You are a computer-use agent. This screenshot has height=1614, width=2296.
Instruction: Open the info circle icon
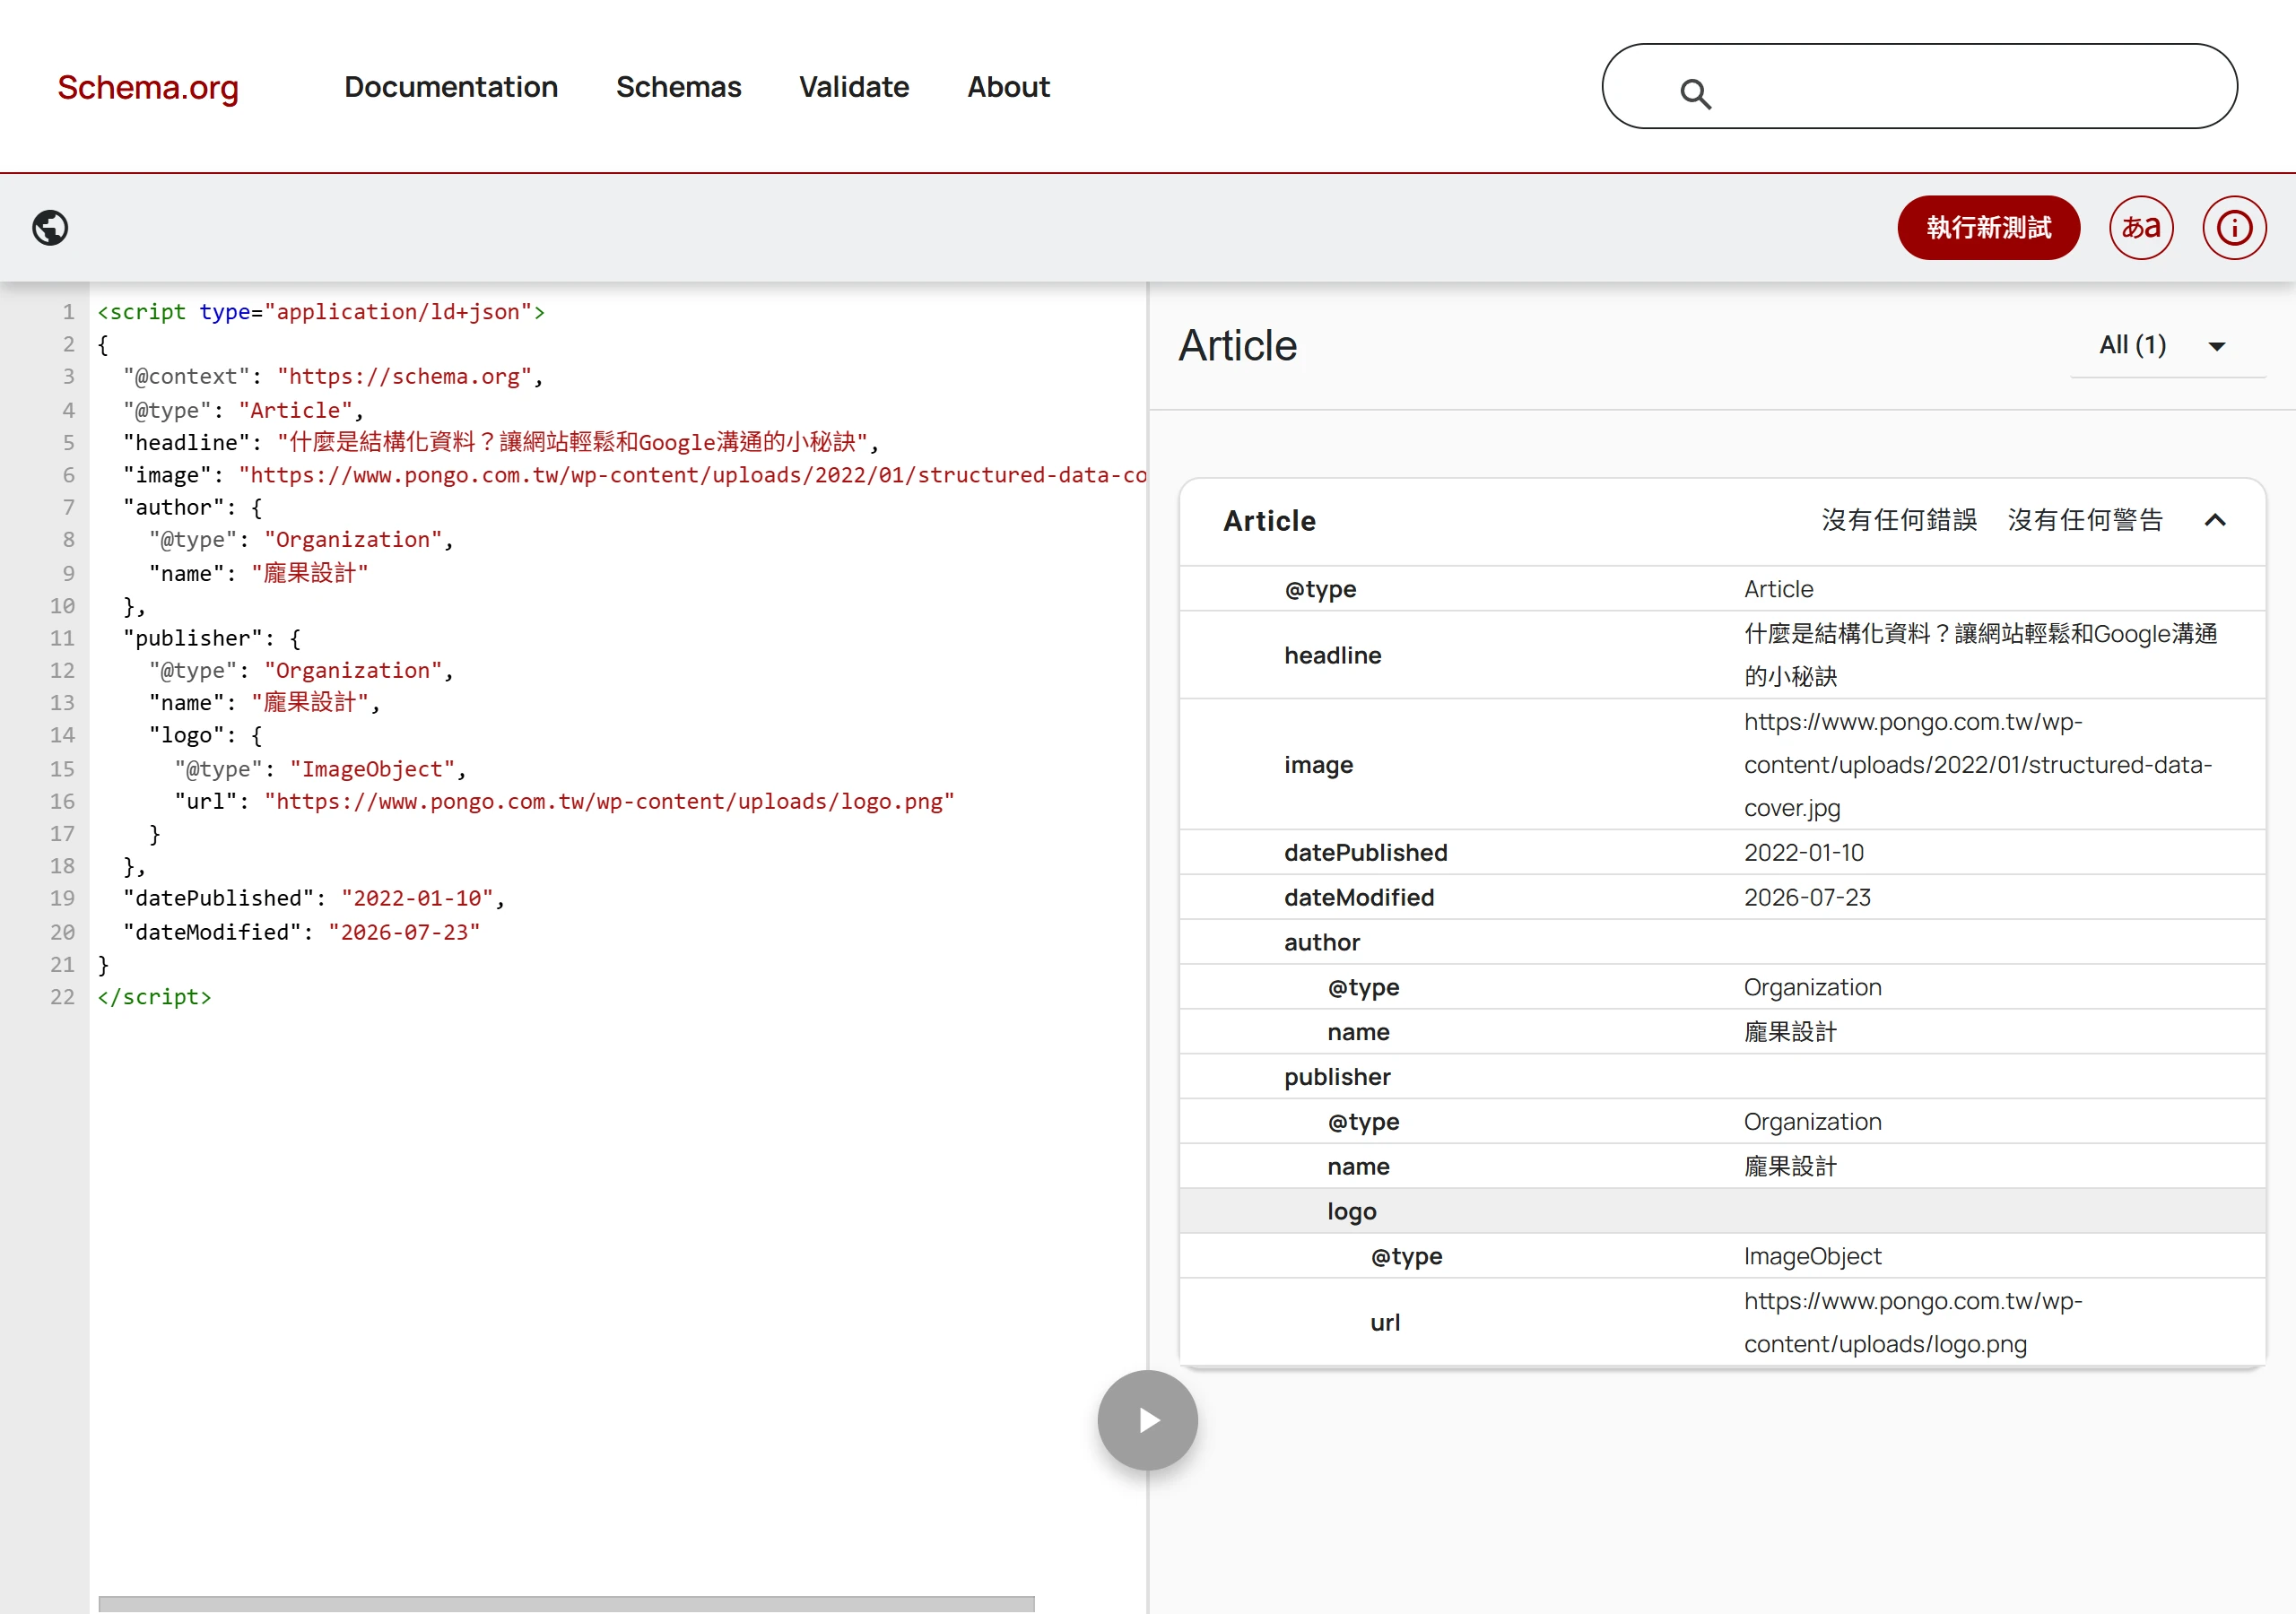[x=2234, y=228]
